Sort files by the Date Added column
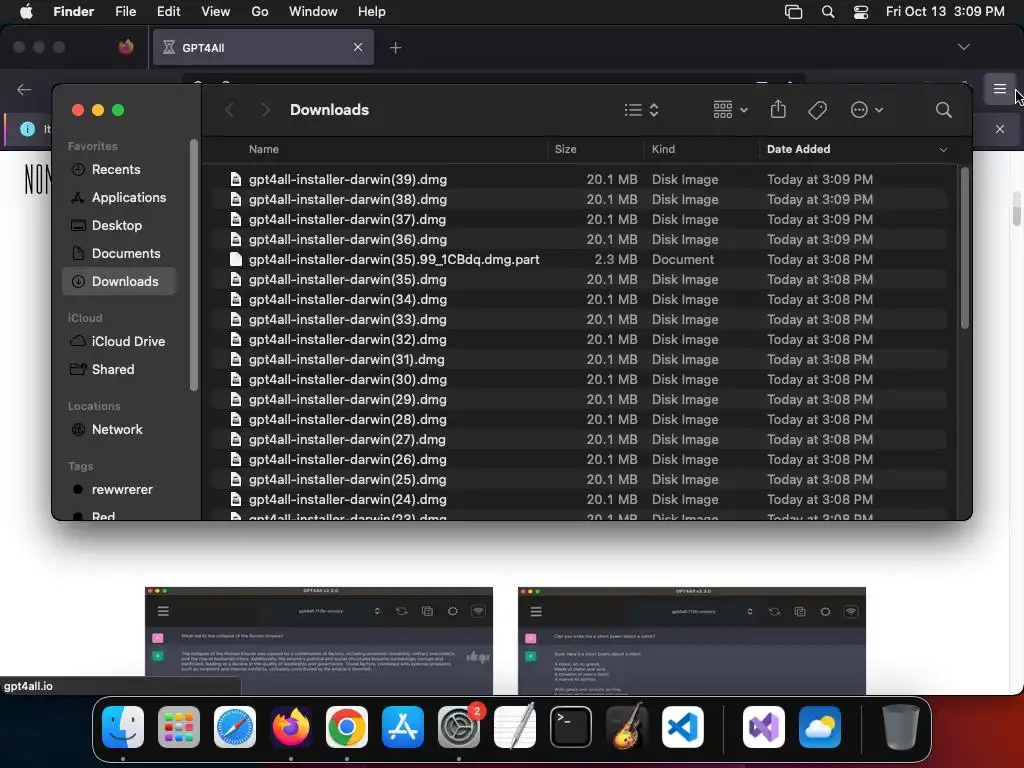Image resolution: width=1024 pixels, height=768 pixels. pos(798,150)
